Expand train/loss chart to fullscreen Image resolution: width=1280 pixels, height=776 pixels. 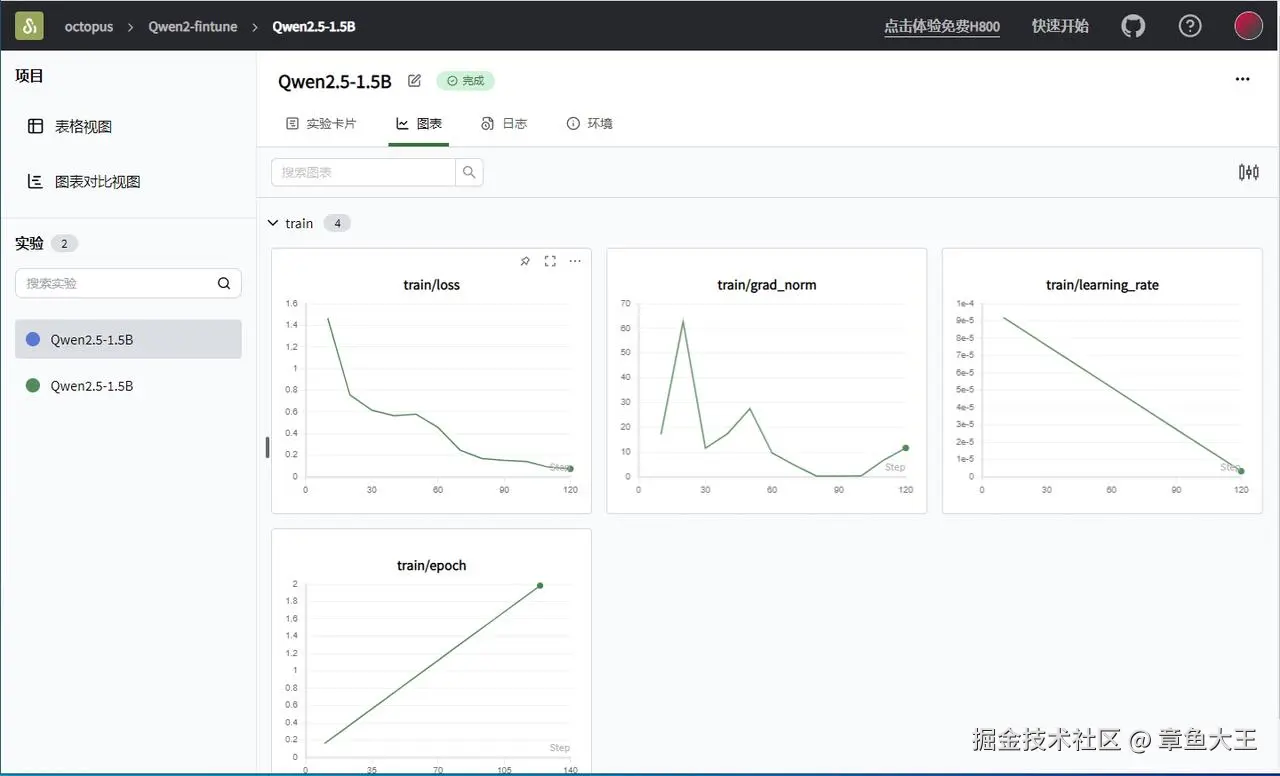(550, 261)
